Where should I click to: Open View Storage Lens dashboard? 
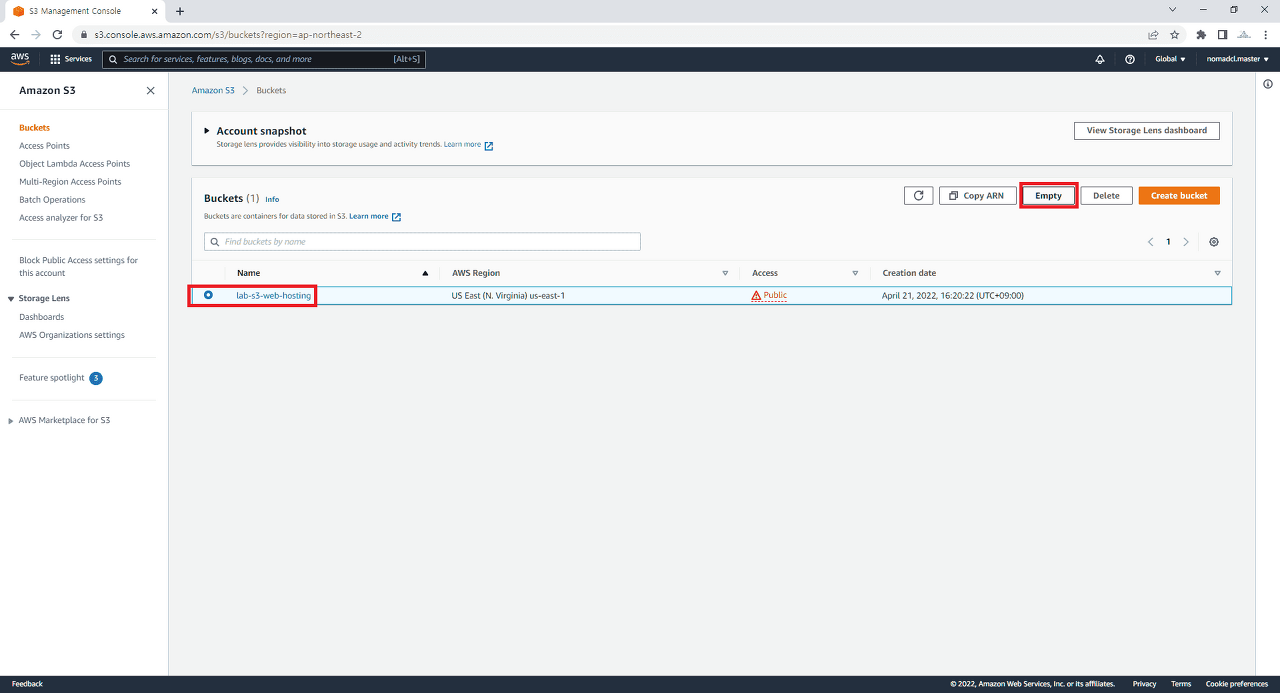click(1146, 131)
